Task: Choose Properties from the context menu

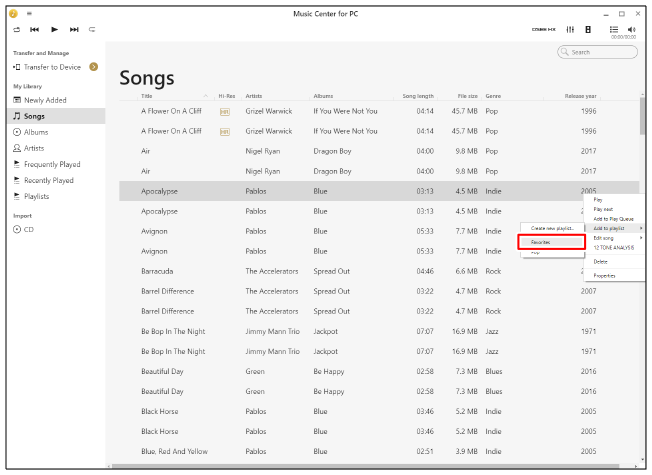Action: coord(605,275)
